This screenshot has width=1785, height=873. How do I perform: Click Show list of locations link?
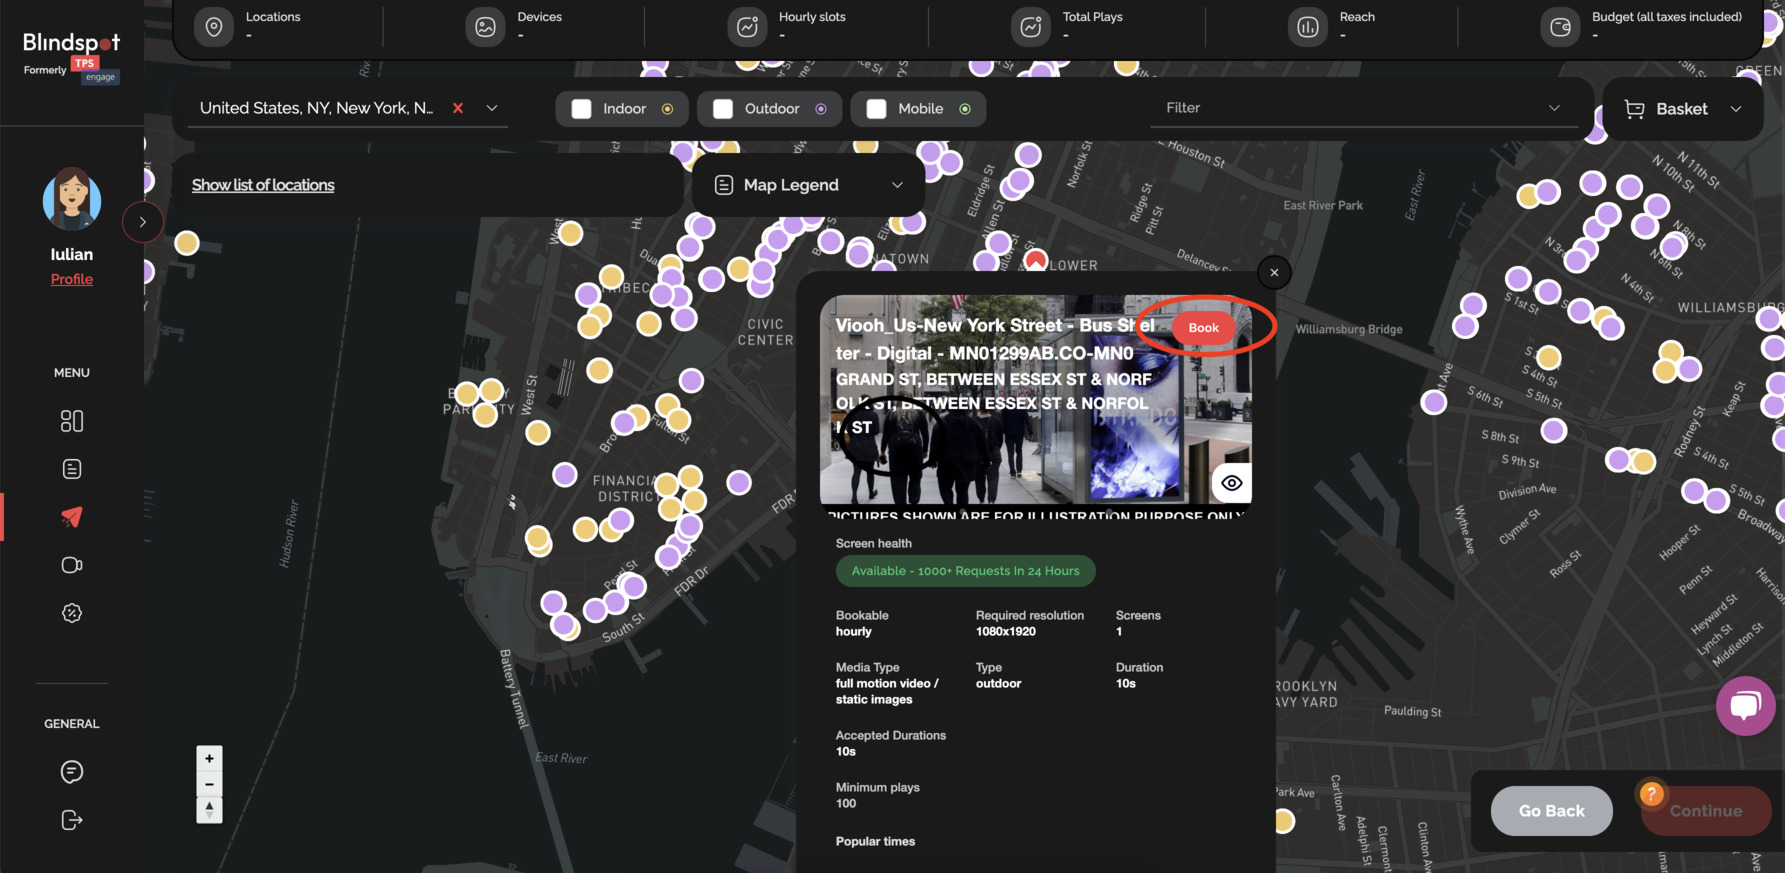coord(263,185)
